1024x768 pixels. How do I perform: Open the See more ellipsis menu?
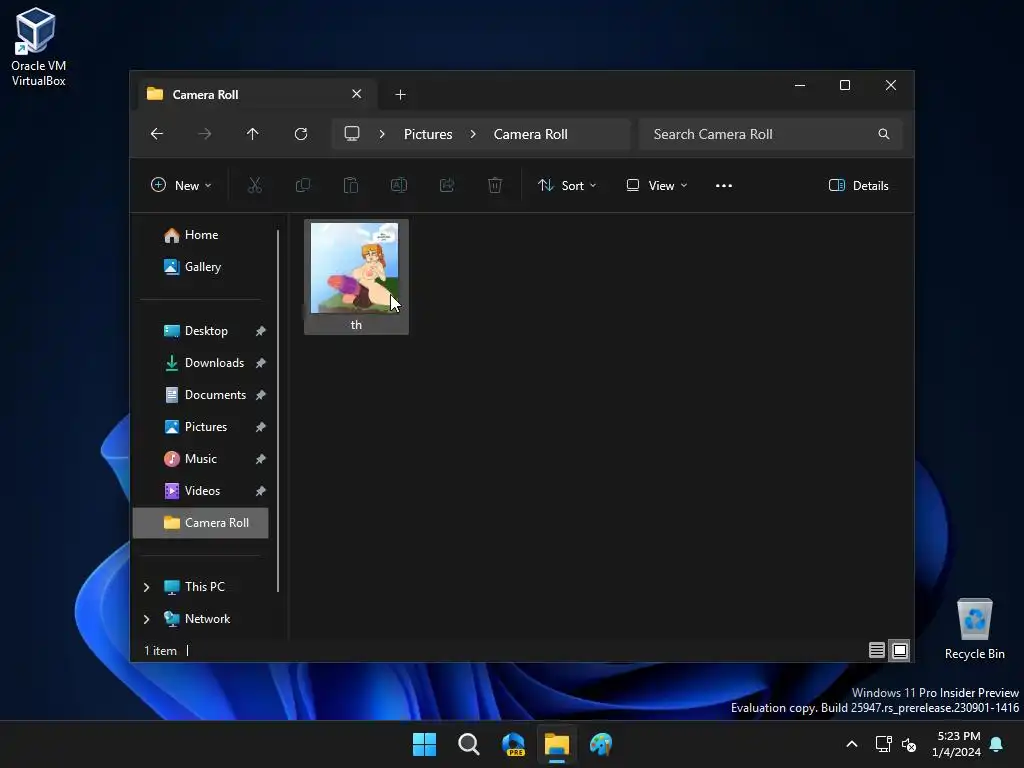(724, 185)
